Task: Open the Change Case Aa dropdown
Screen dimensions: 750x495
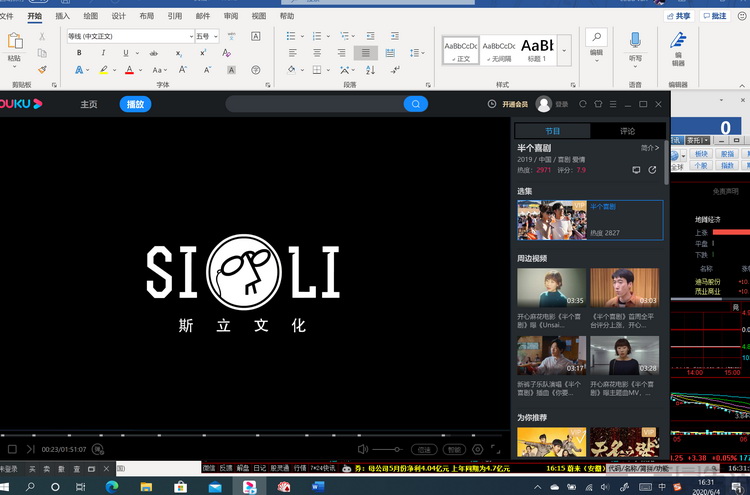Action: (159, 70)
